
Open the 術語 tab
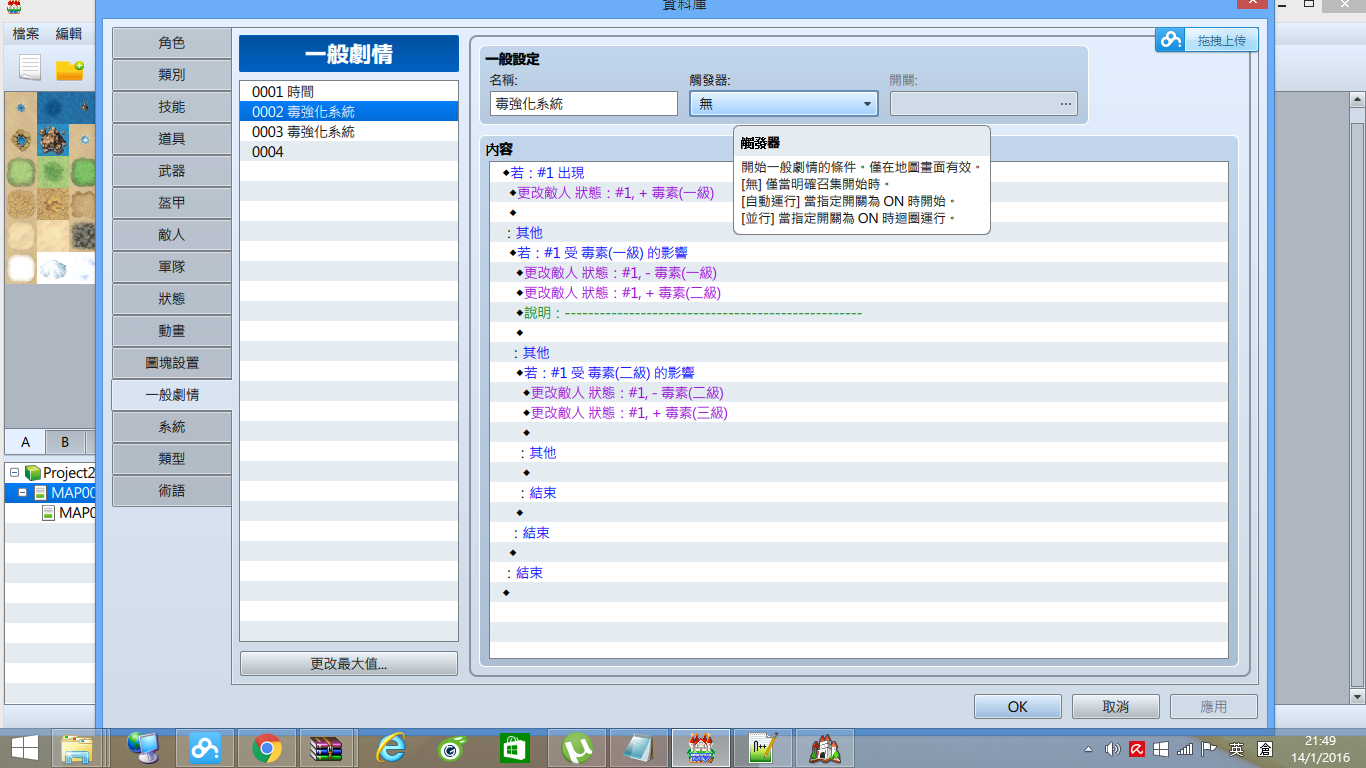171,491
